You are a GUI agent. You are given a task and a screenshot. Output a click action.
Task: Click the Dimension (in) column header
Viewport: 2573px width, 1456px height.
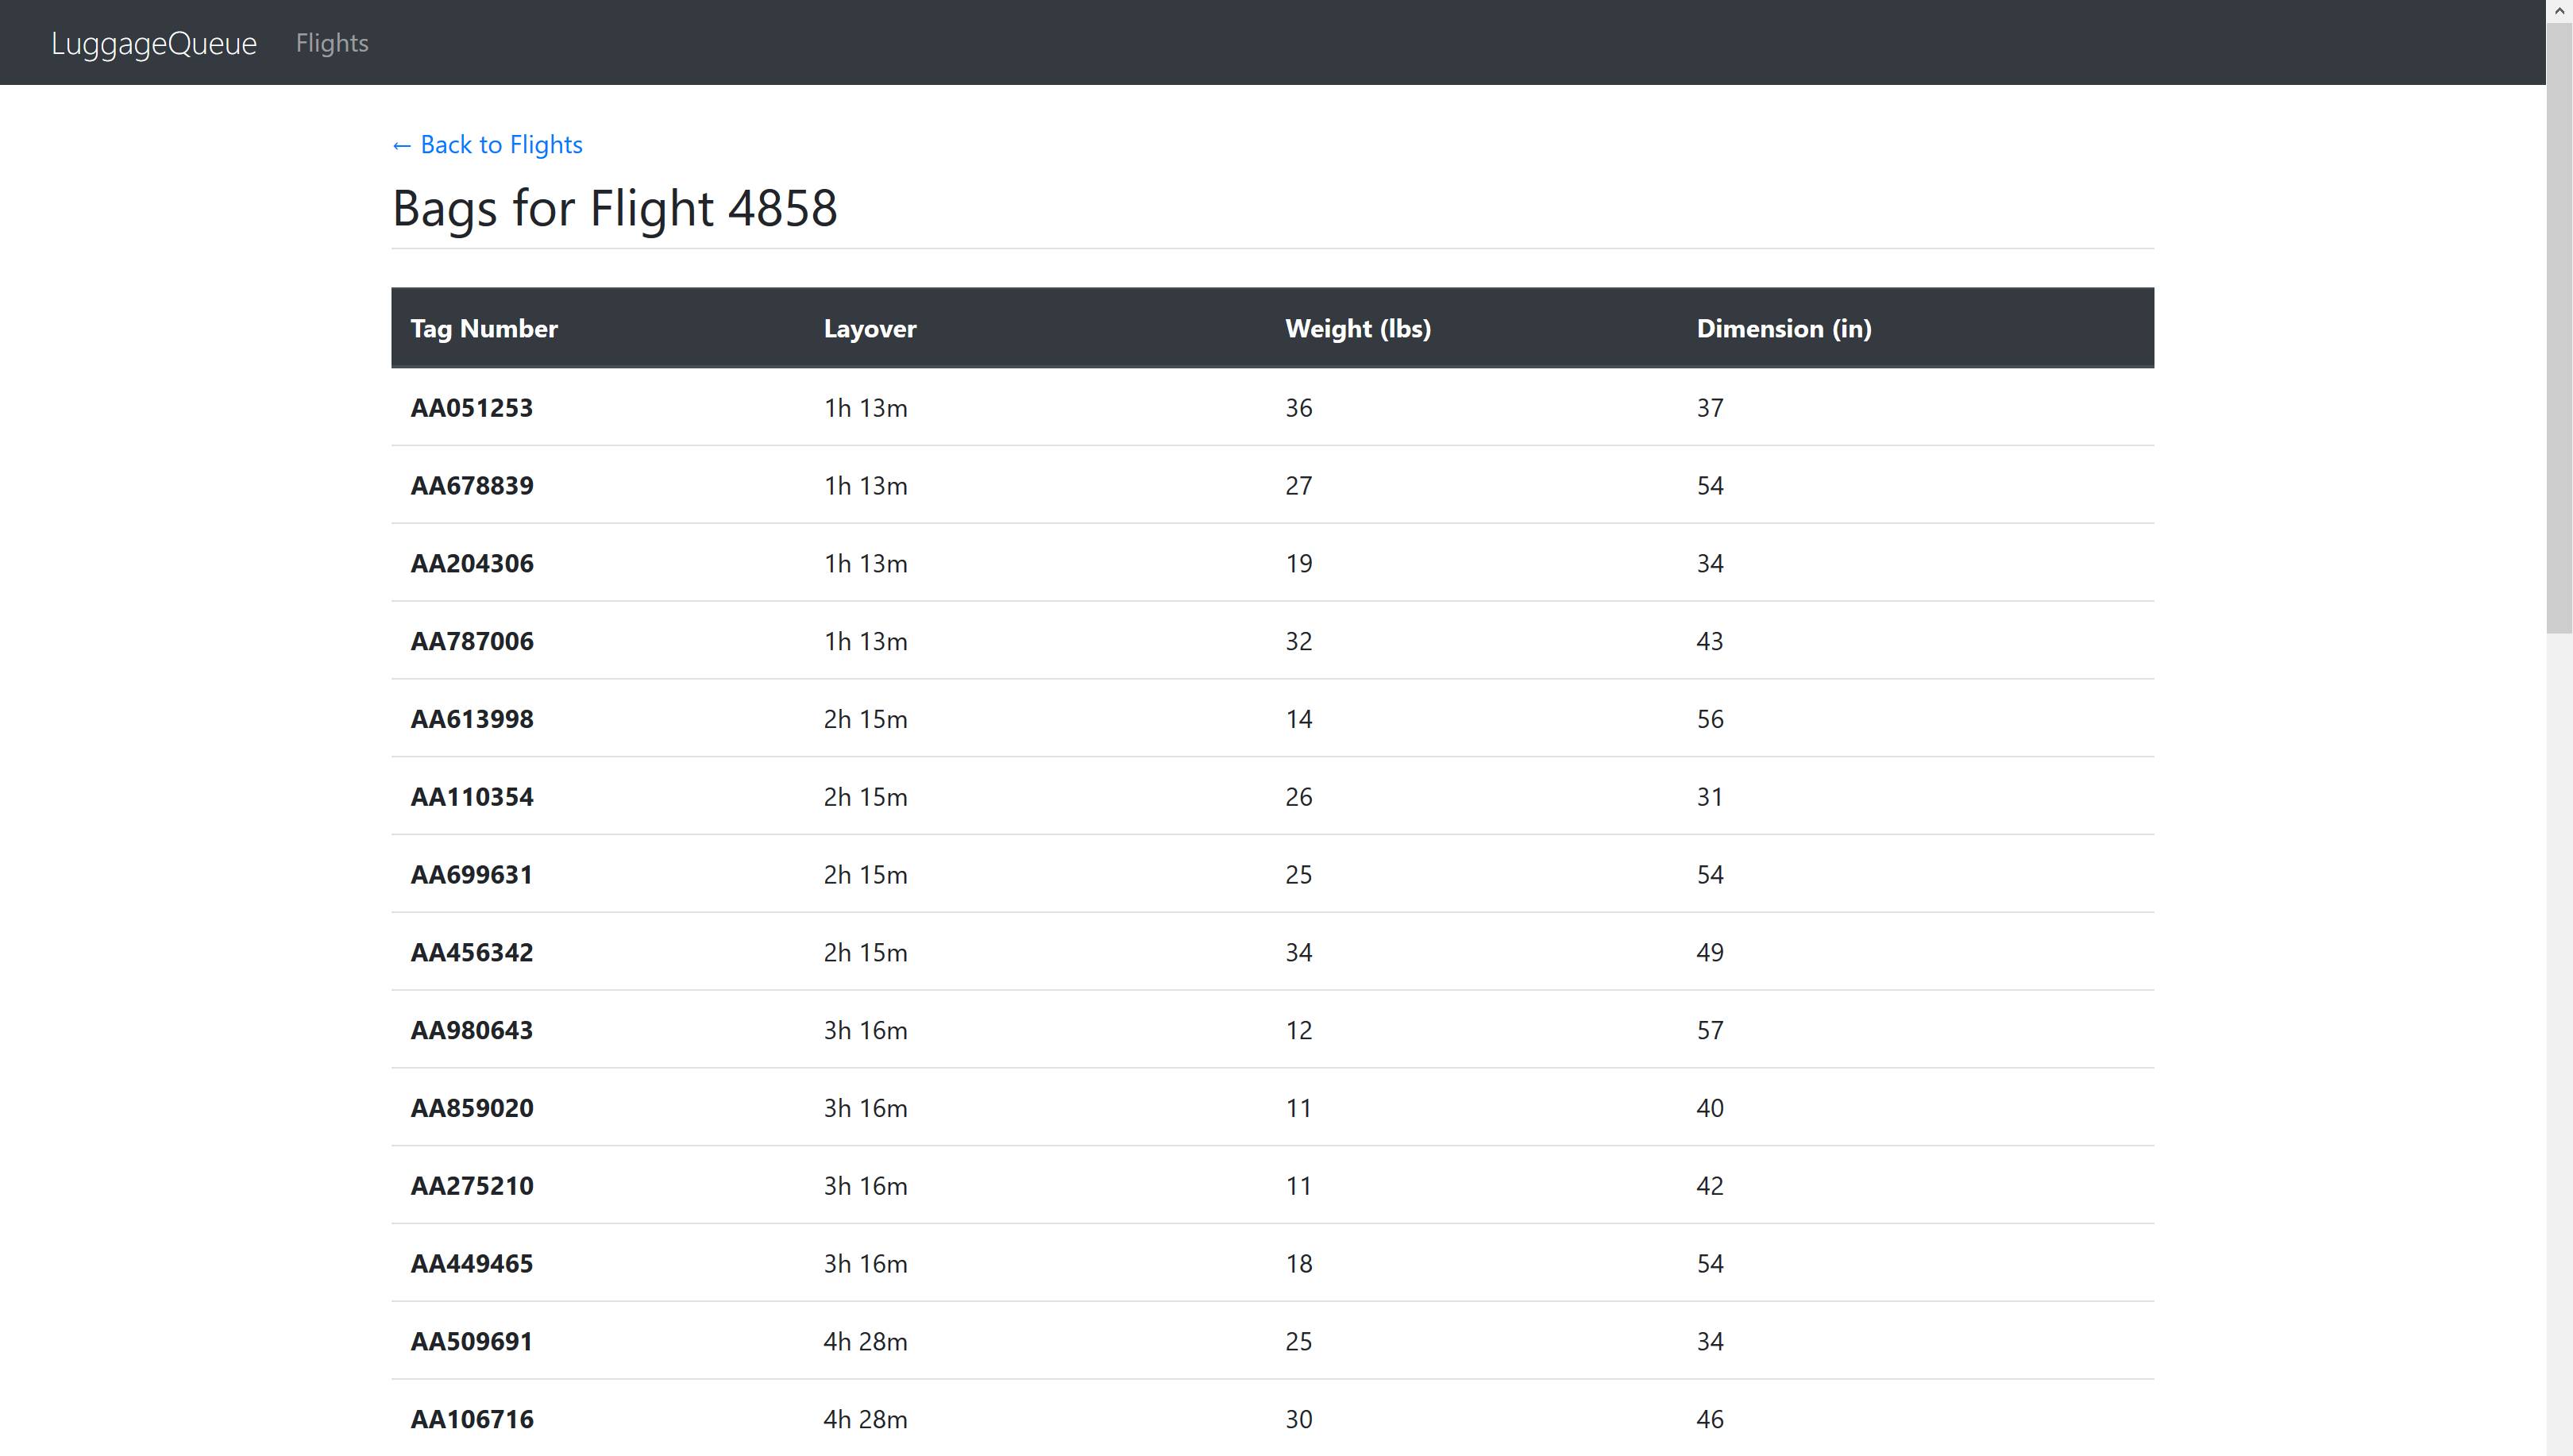click(1783, 329)
